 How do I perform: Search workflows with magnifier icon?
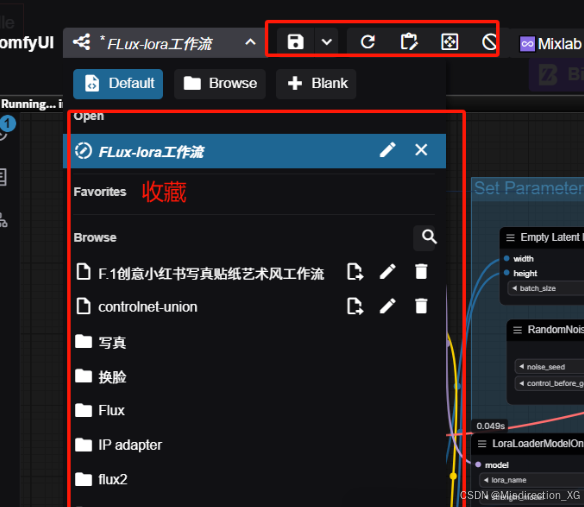(x=429, y=237)
